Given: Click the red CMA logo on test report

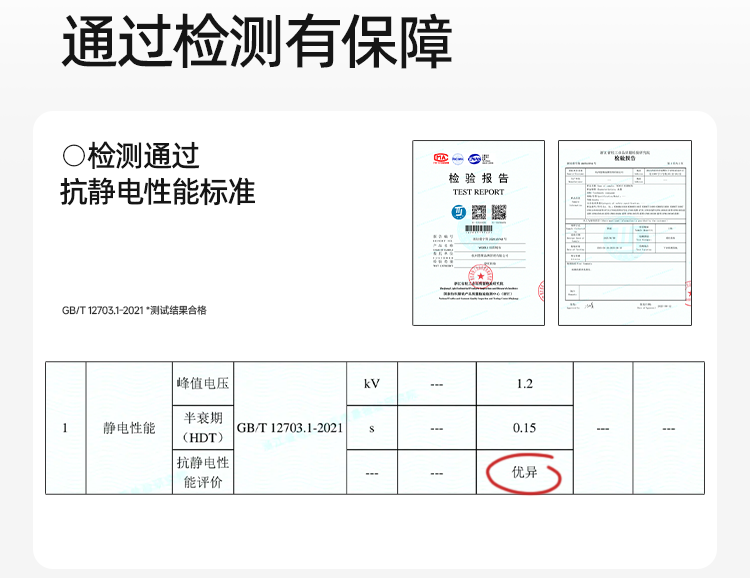Looking at the screenshot, I should [441, 158].
